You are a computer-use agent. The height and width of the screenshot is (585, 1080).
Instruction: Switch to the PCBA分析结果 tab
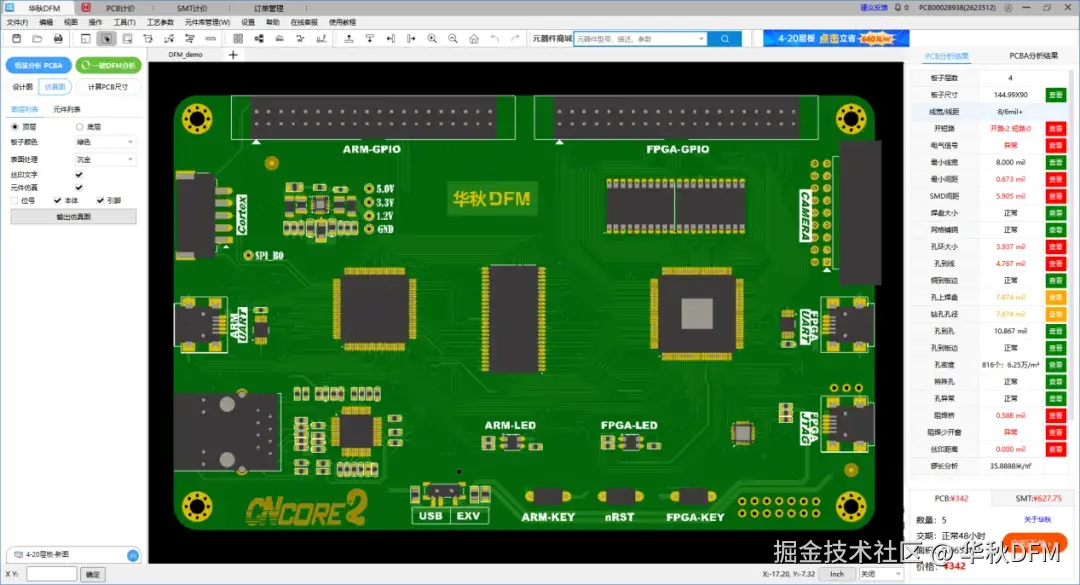(1033, 56)
